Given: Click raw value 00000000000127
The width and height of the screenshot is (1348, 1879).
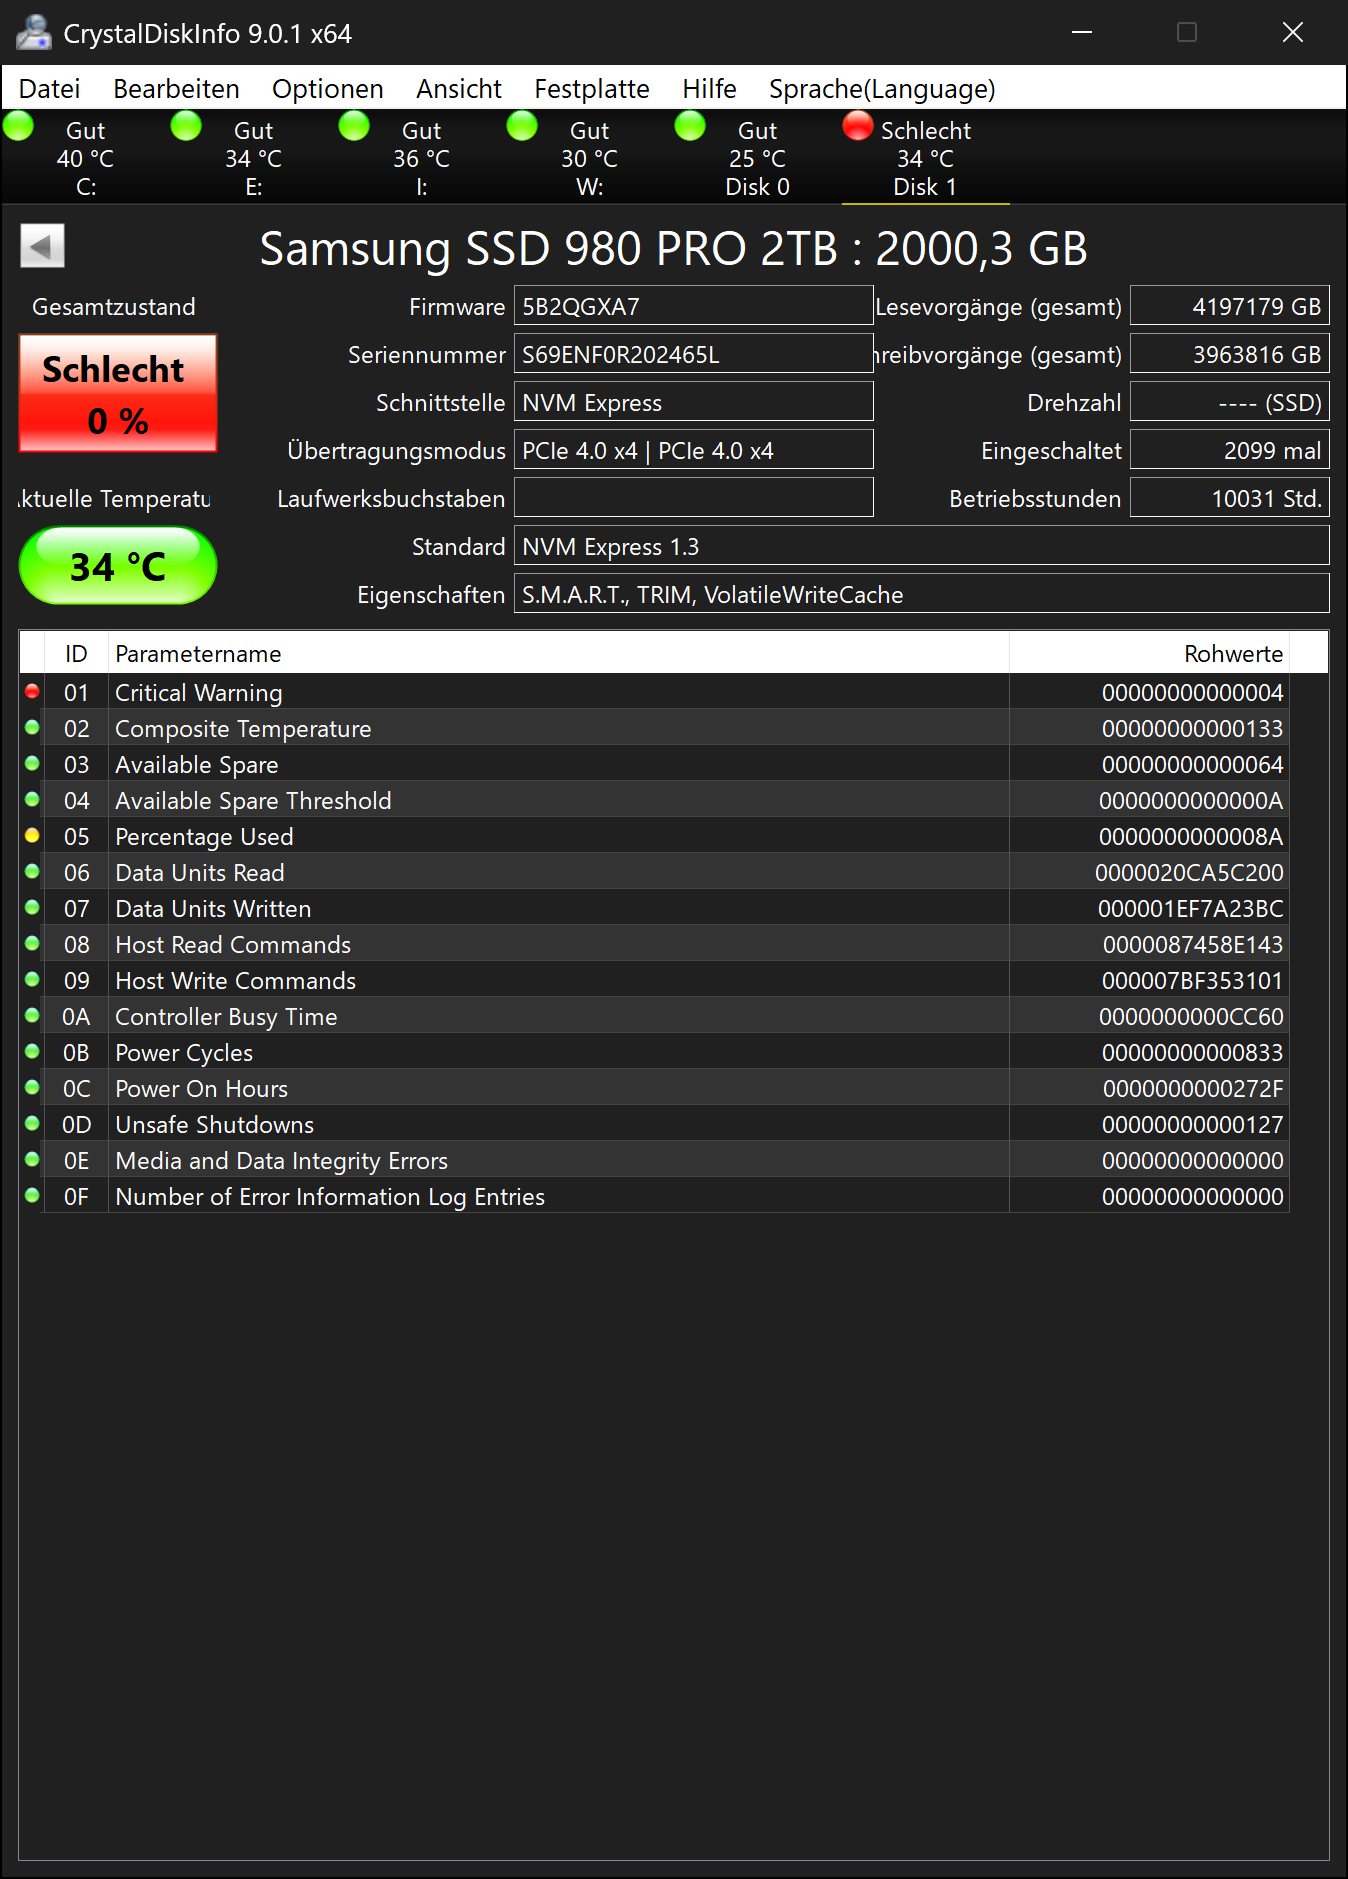Looking at the screenshot, I should click(1192, 1125).
